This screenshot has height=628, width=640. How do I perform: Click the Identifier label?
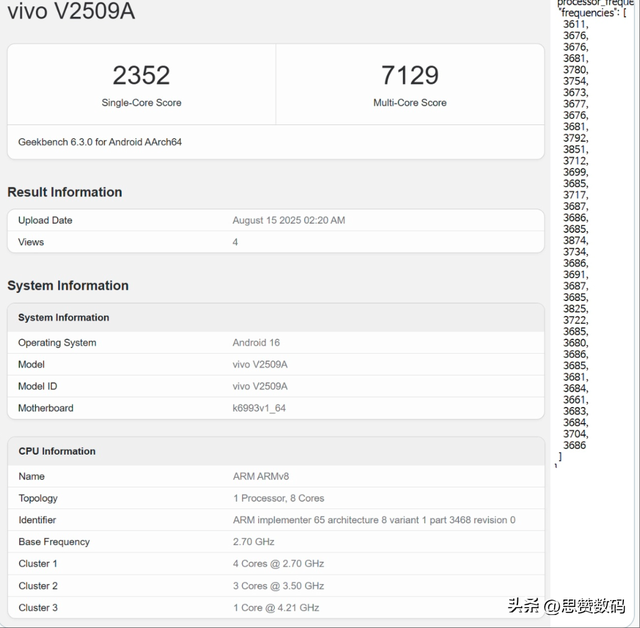pyautogui.click(x=37, y=520)
